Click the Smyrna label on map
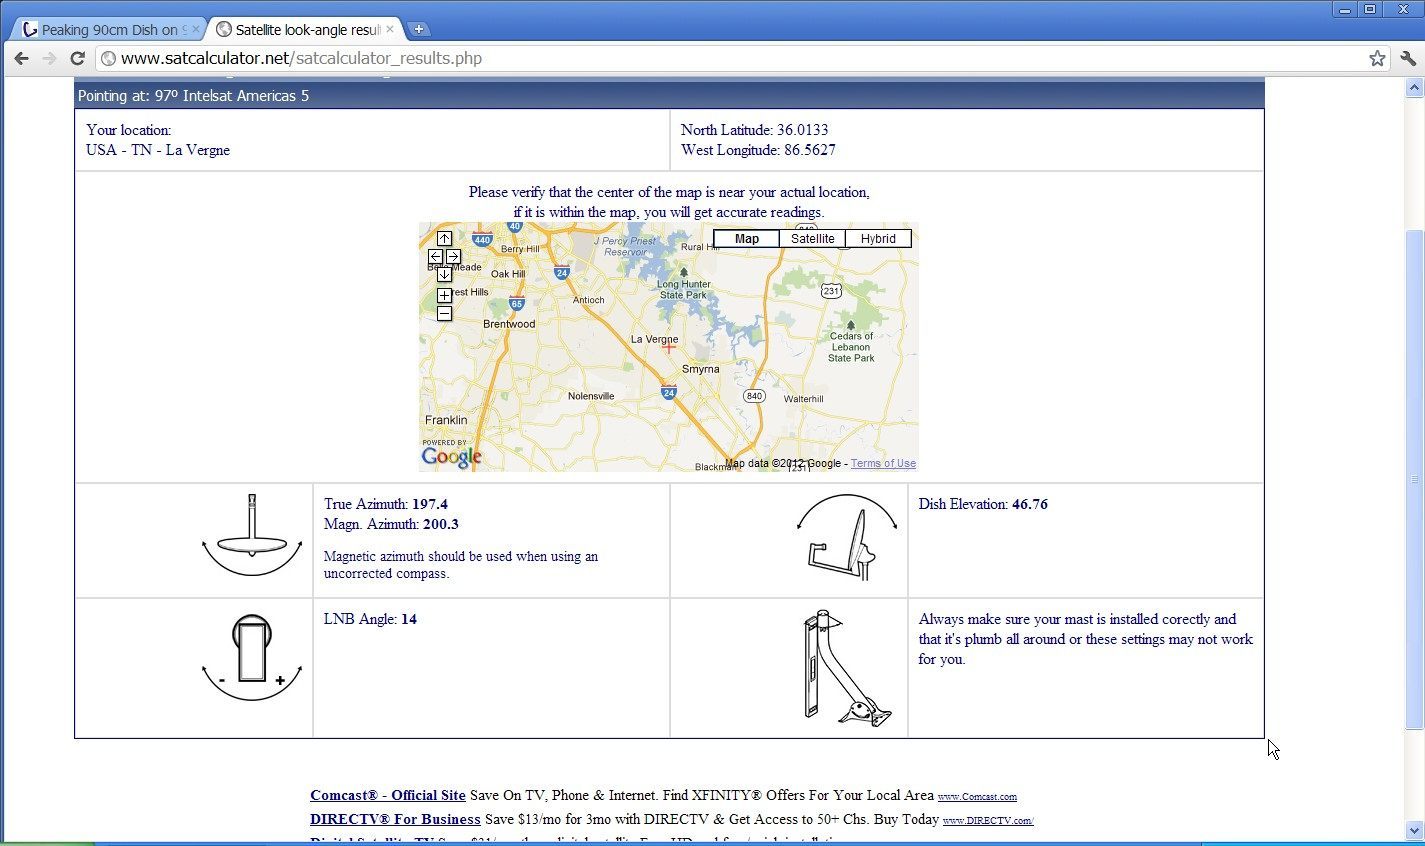This screenshot has width=1425, height=846. pos(700,369)
